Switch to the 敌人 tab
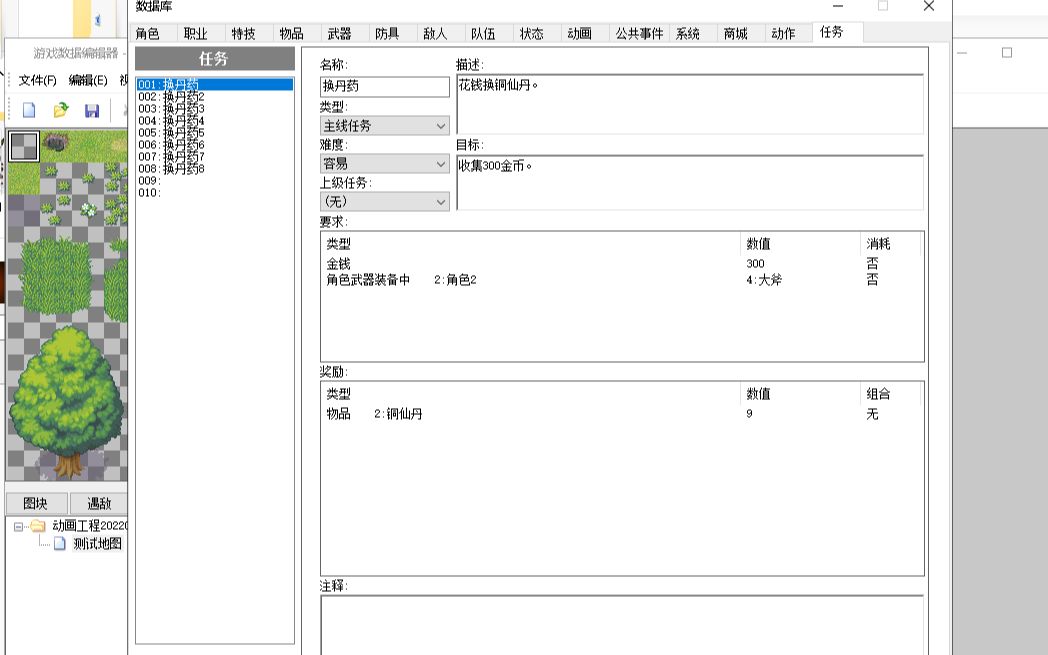1048x655 pixels. [436, 33]
